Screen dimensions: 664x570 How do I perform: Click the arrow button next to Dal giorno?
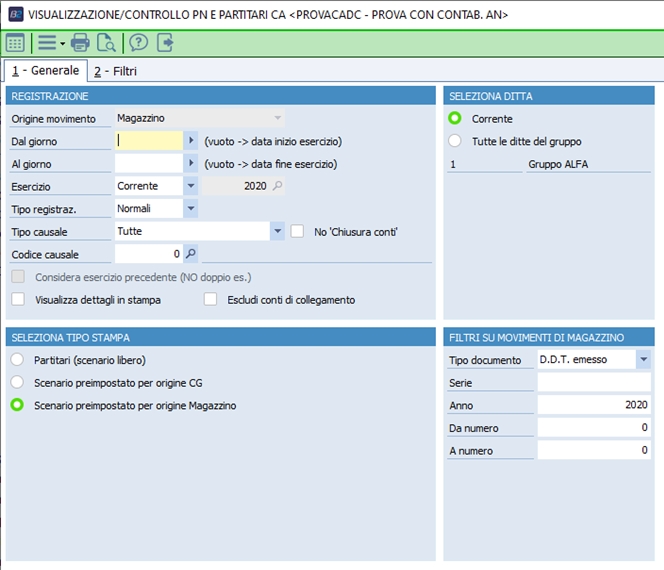pyautogui.click(x=191, y=141)
